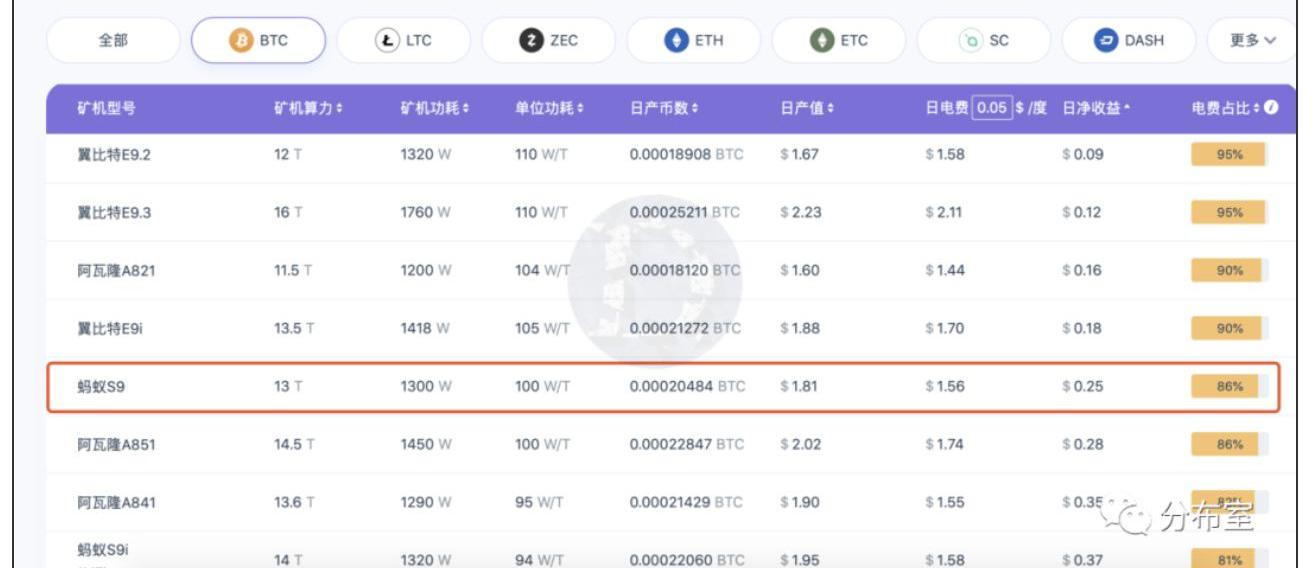Click the Siacoin SC icon
The image size is (1314, 568).
tap(970, 41)
